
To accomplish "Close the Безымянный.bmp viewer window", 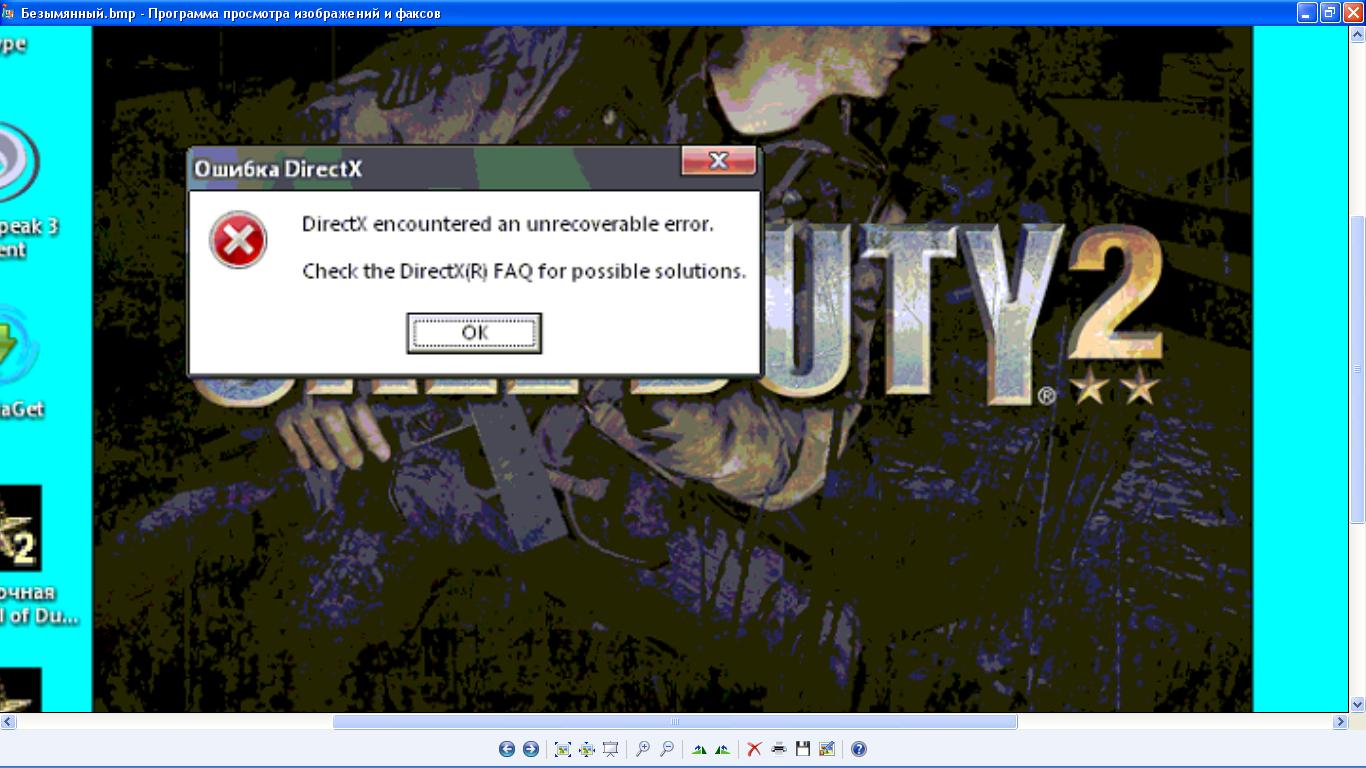I will click(1353, 12).
